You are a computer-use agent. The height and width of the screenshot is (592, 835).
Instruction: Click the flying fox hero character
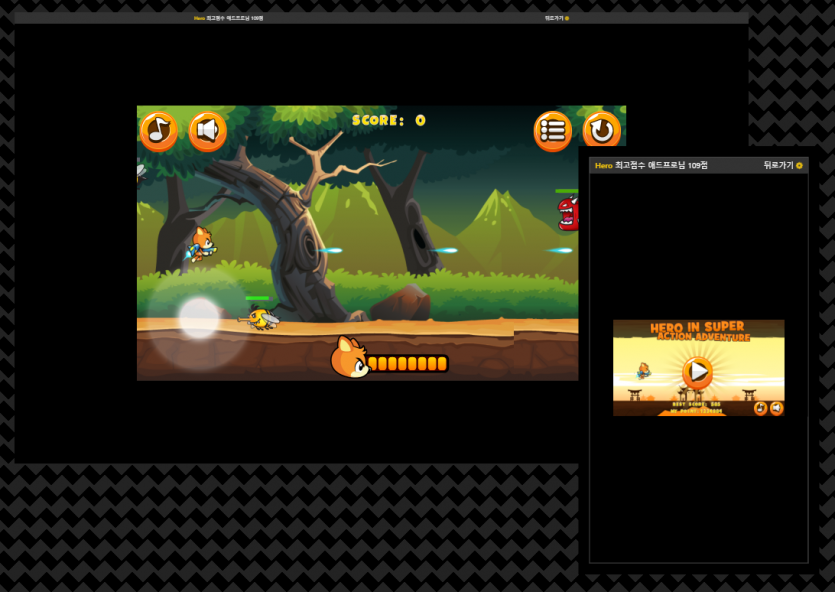[201, 244]
